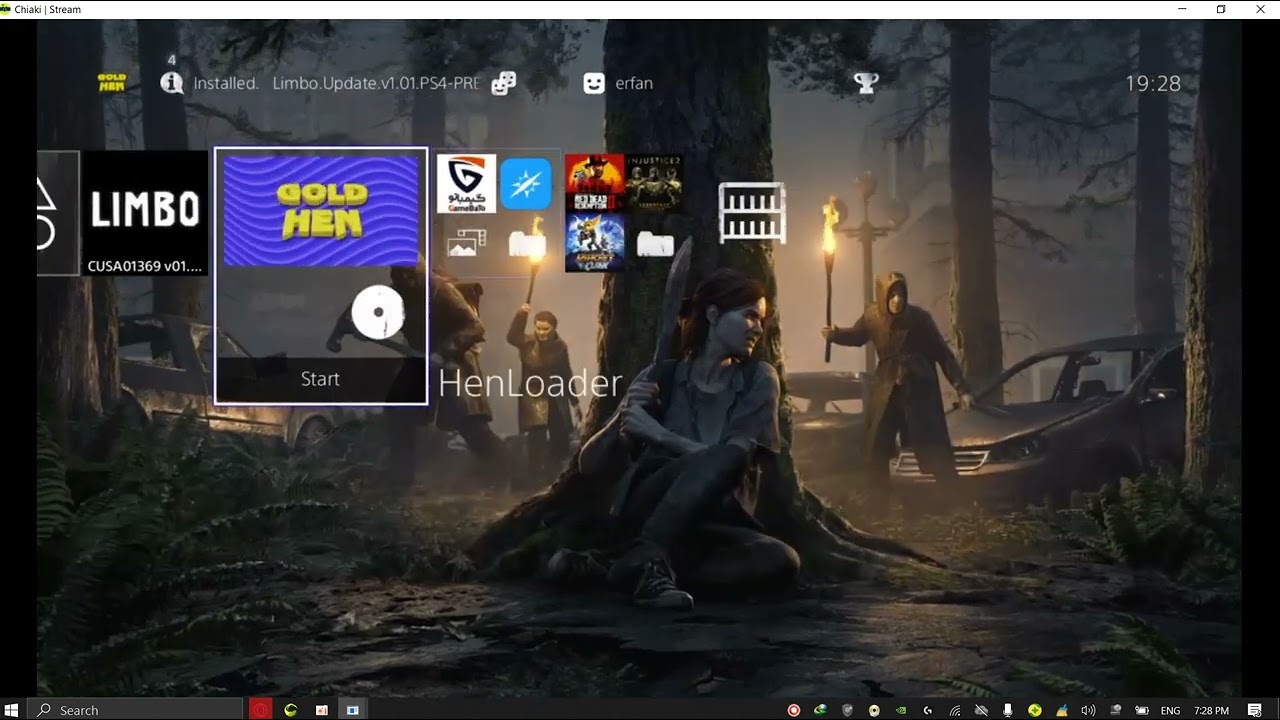This screenshot has height=720, width=1280.
Task: Open the Capture Gallery picture icon
Action: click(x=466, y=243)
